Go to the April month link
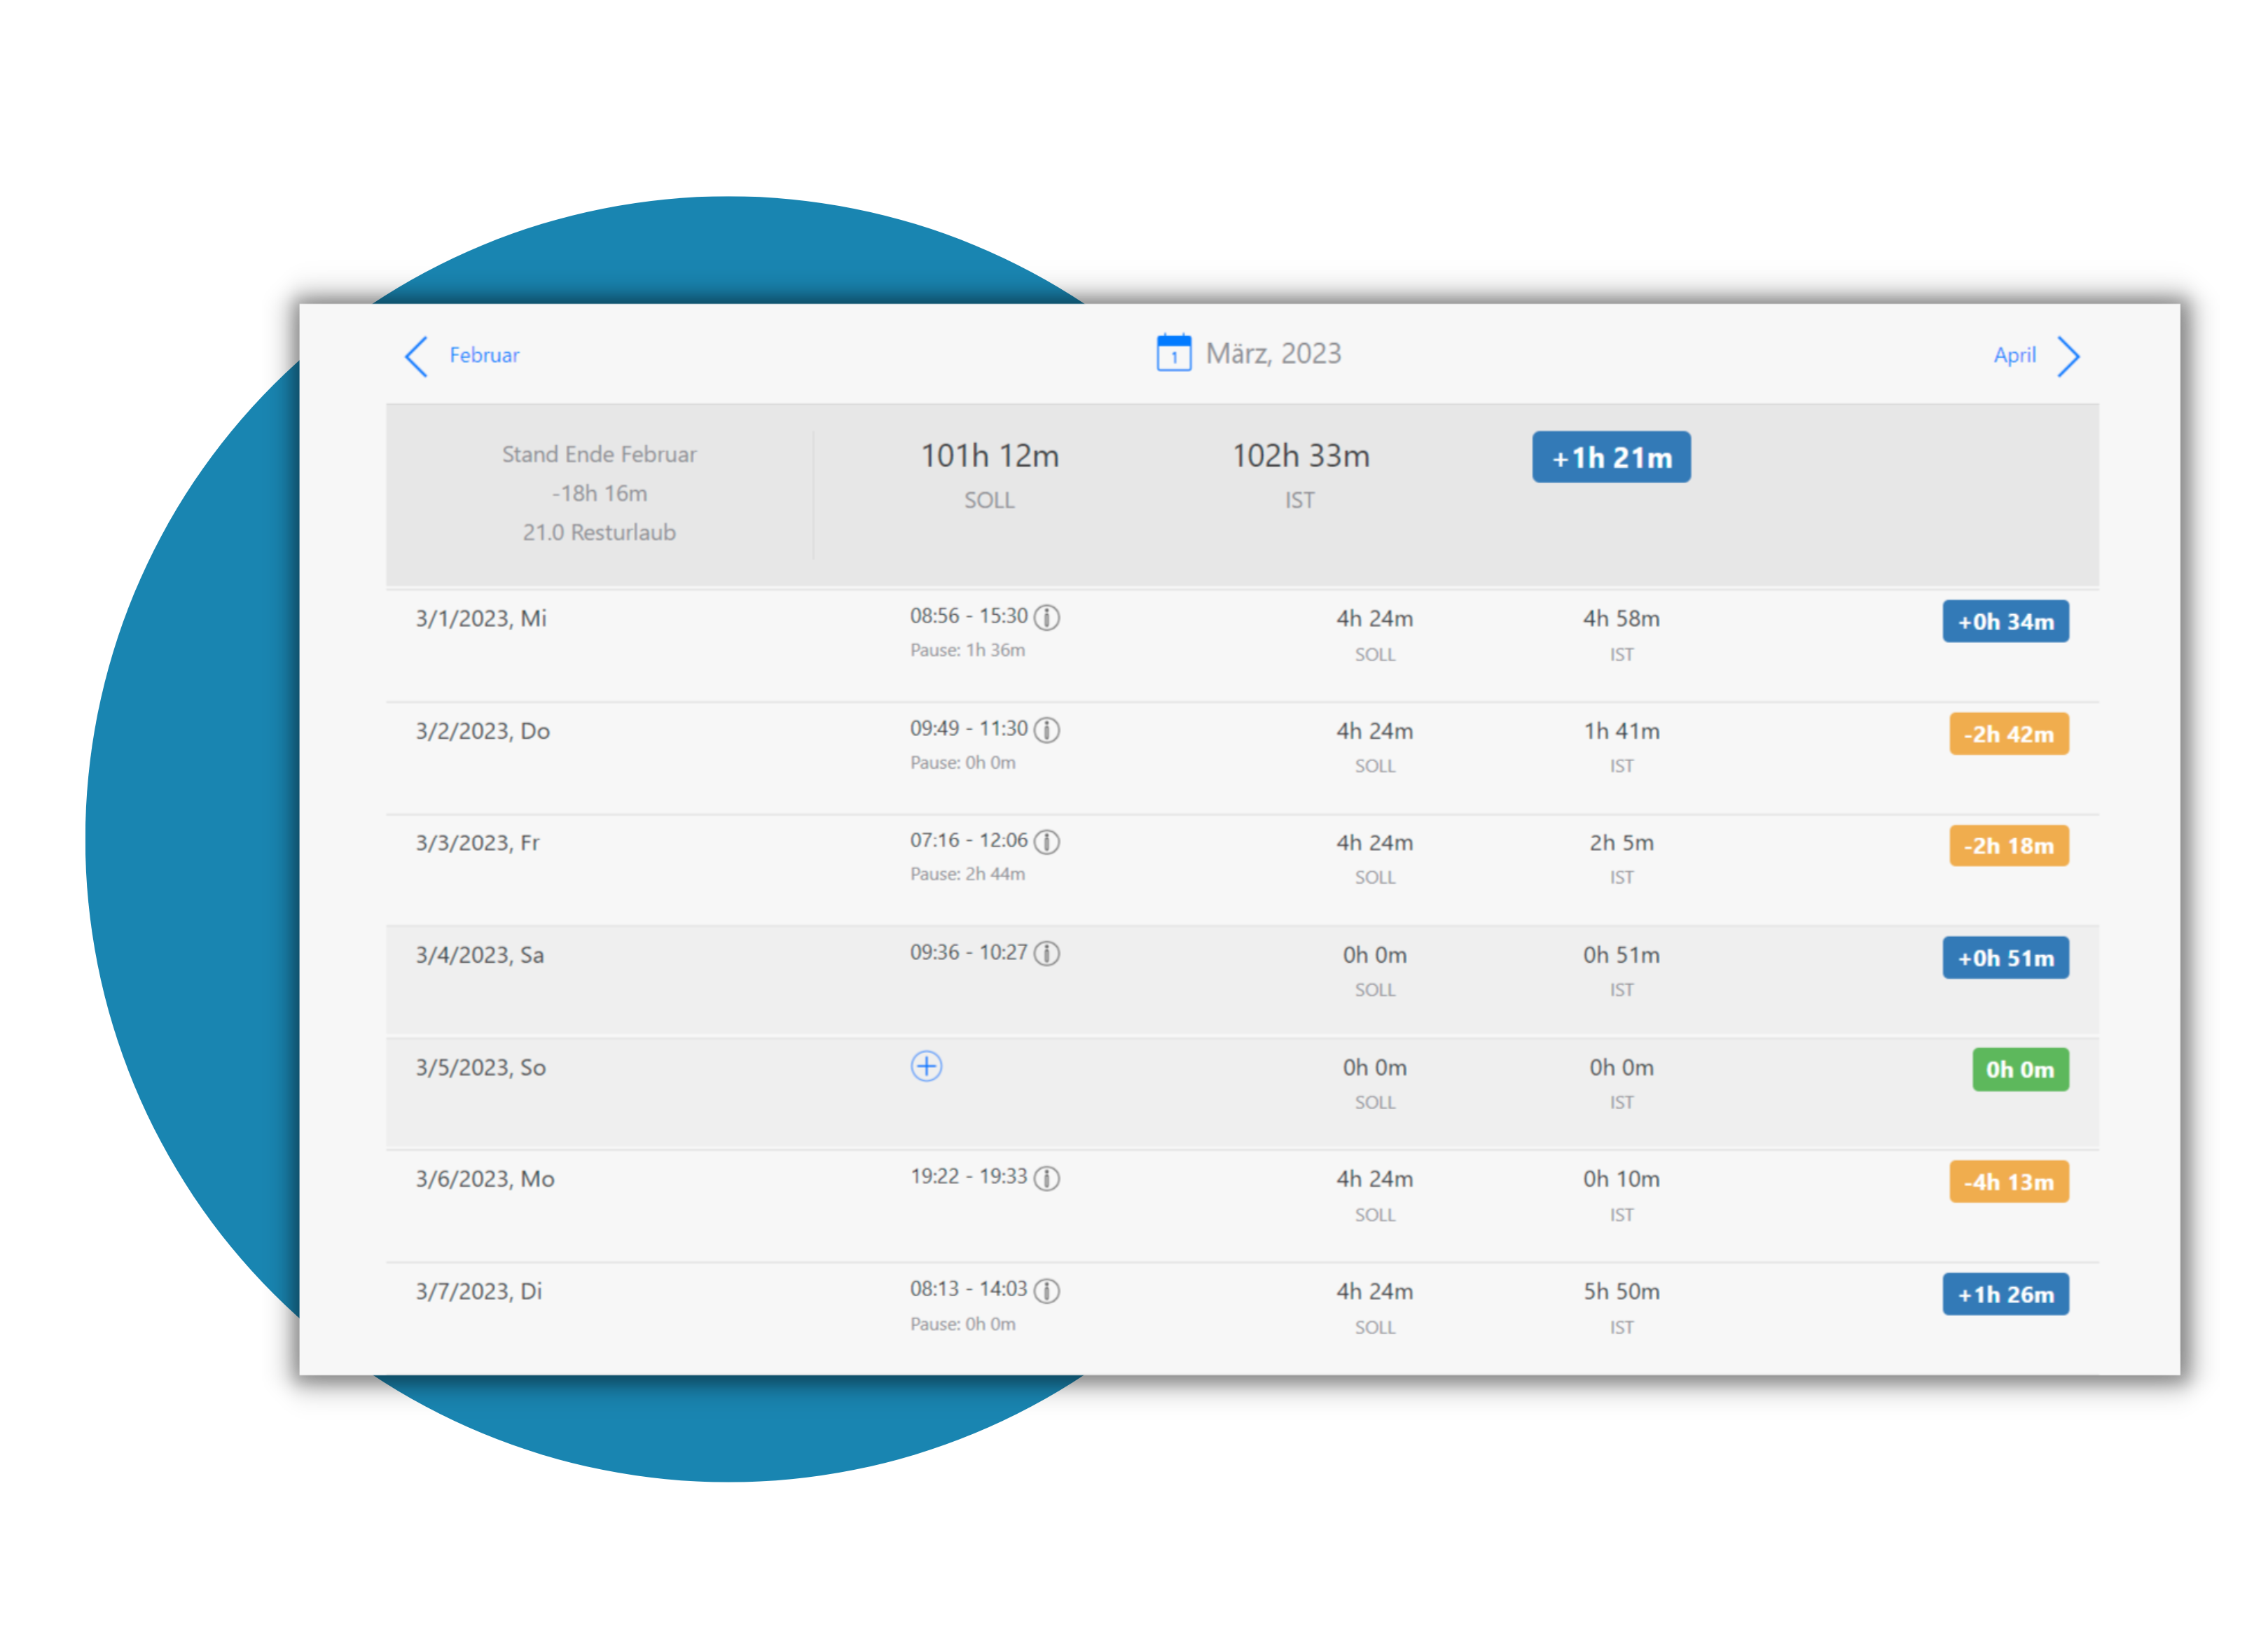 point(2014,355)
